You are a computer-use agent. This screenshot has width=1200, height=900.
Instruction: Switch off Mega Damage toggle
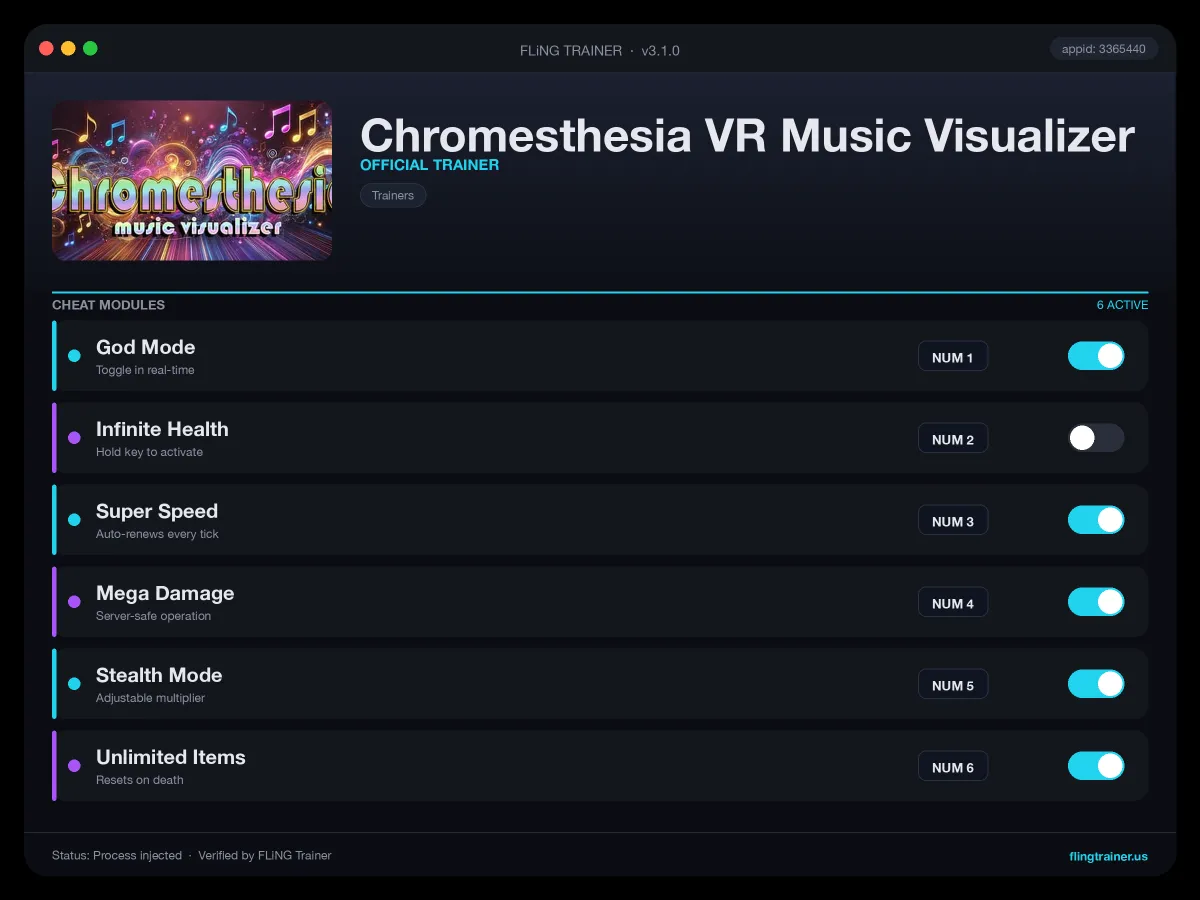coord(1096,602)
